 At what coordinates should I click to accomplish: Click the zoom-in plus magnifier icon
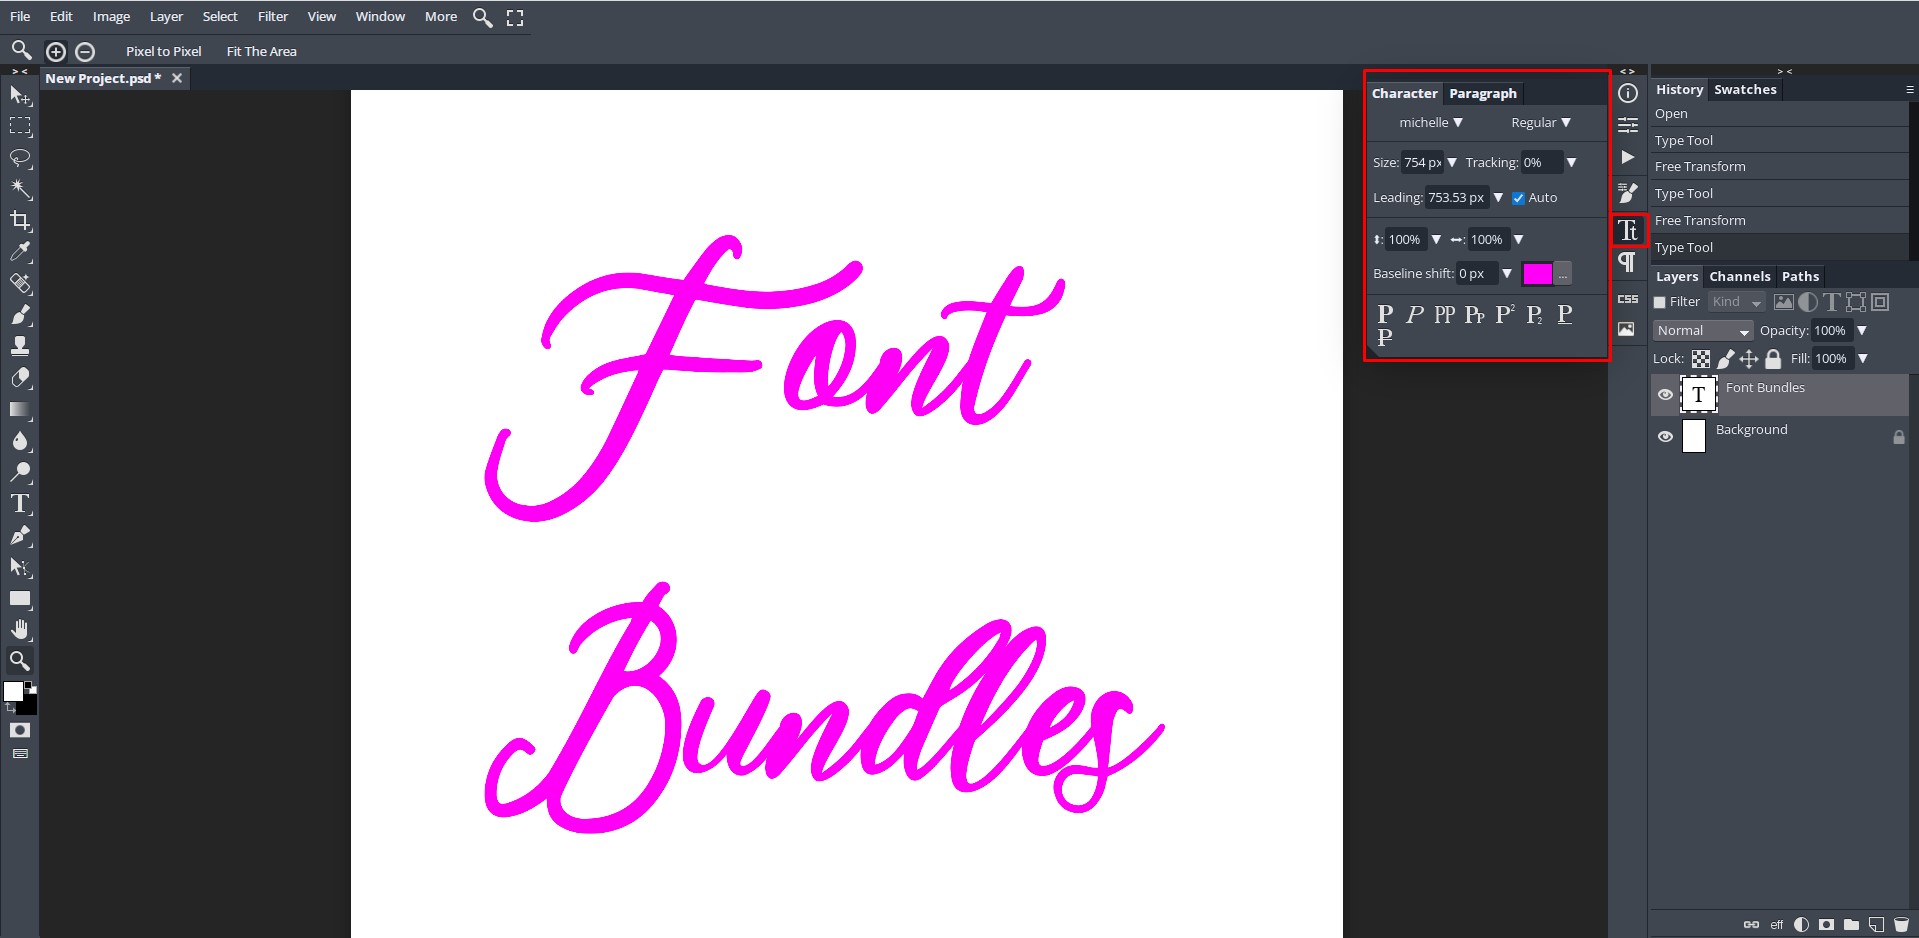pos(56,51)
